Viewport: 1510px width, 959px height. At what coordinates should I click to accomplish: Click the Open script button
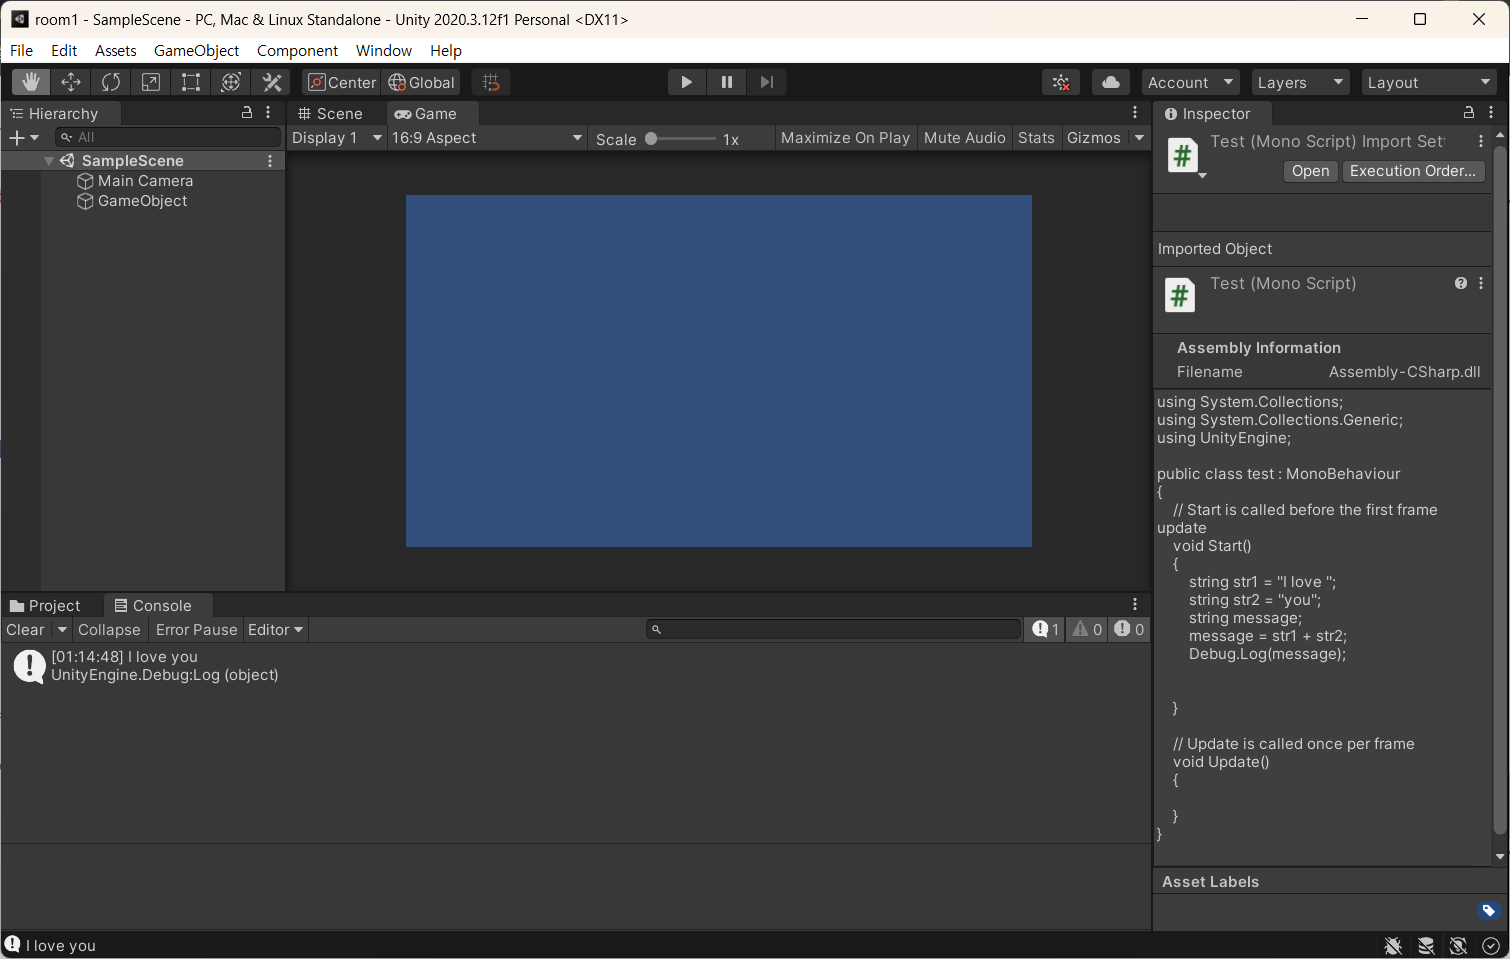[x=1310, y=171]
